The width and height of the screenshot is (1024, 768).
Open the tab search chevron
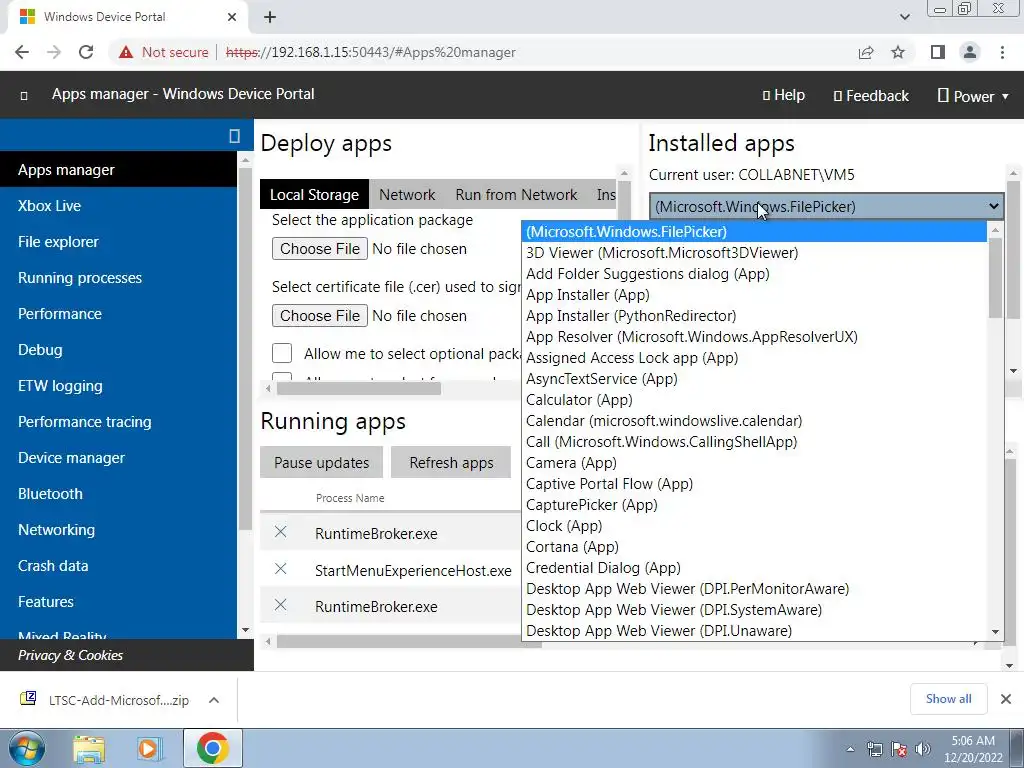tap(904, 17)
